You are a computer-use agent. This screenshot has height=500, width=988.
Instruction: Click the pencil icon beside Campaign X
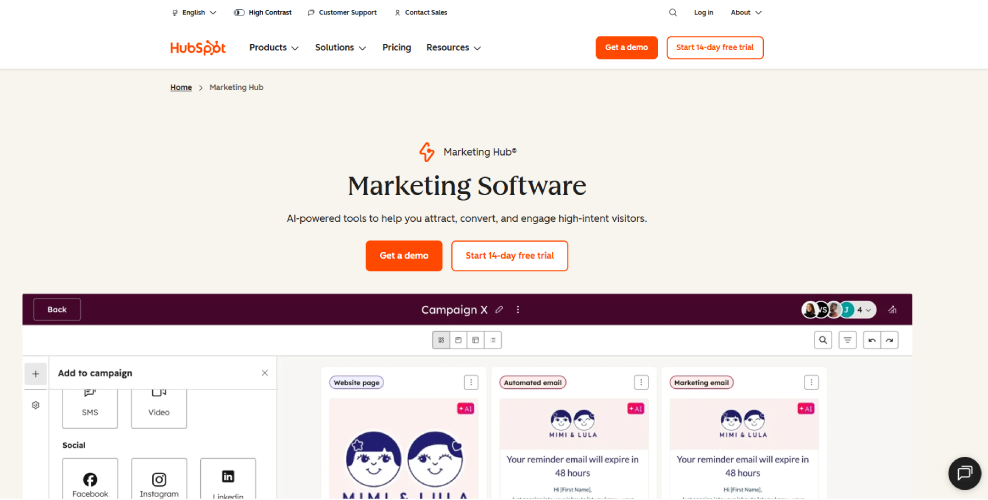[499, 310]
